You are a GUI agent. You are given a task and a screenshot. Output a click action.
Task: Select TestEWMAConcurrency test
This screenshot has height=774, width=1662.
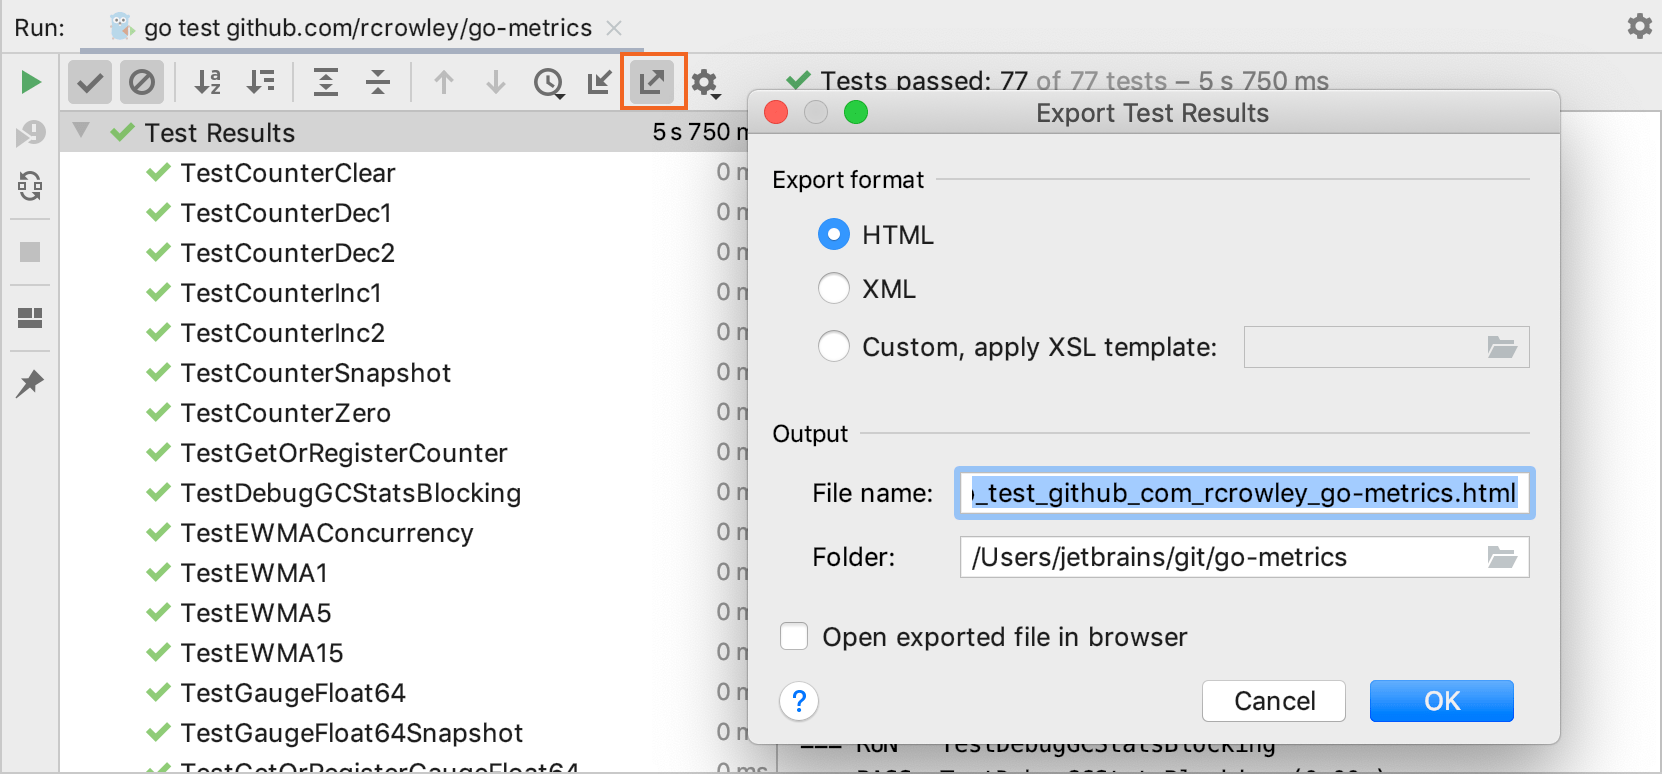point(327,533)
